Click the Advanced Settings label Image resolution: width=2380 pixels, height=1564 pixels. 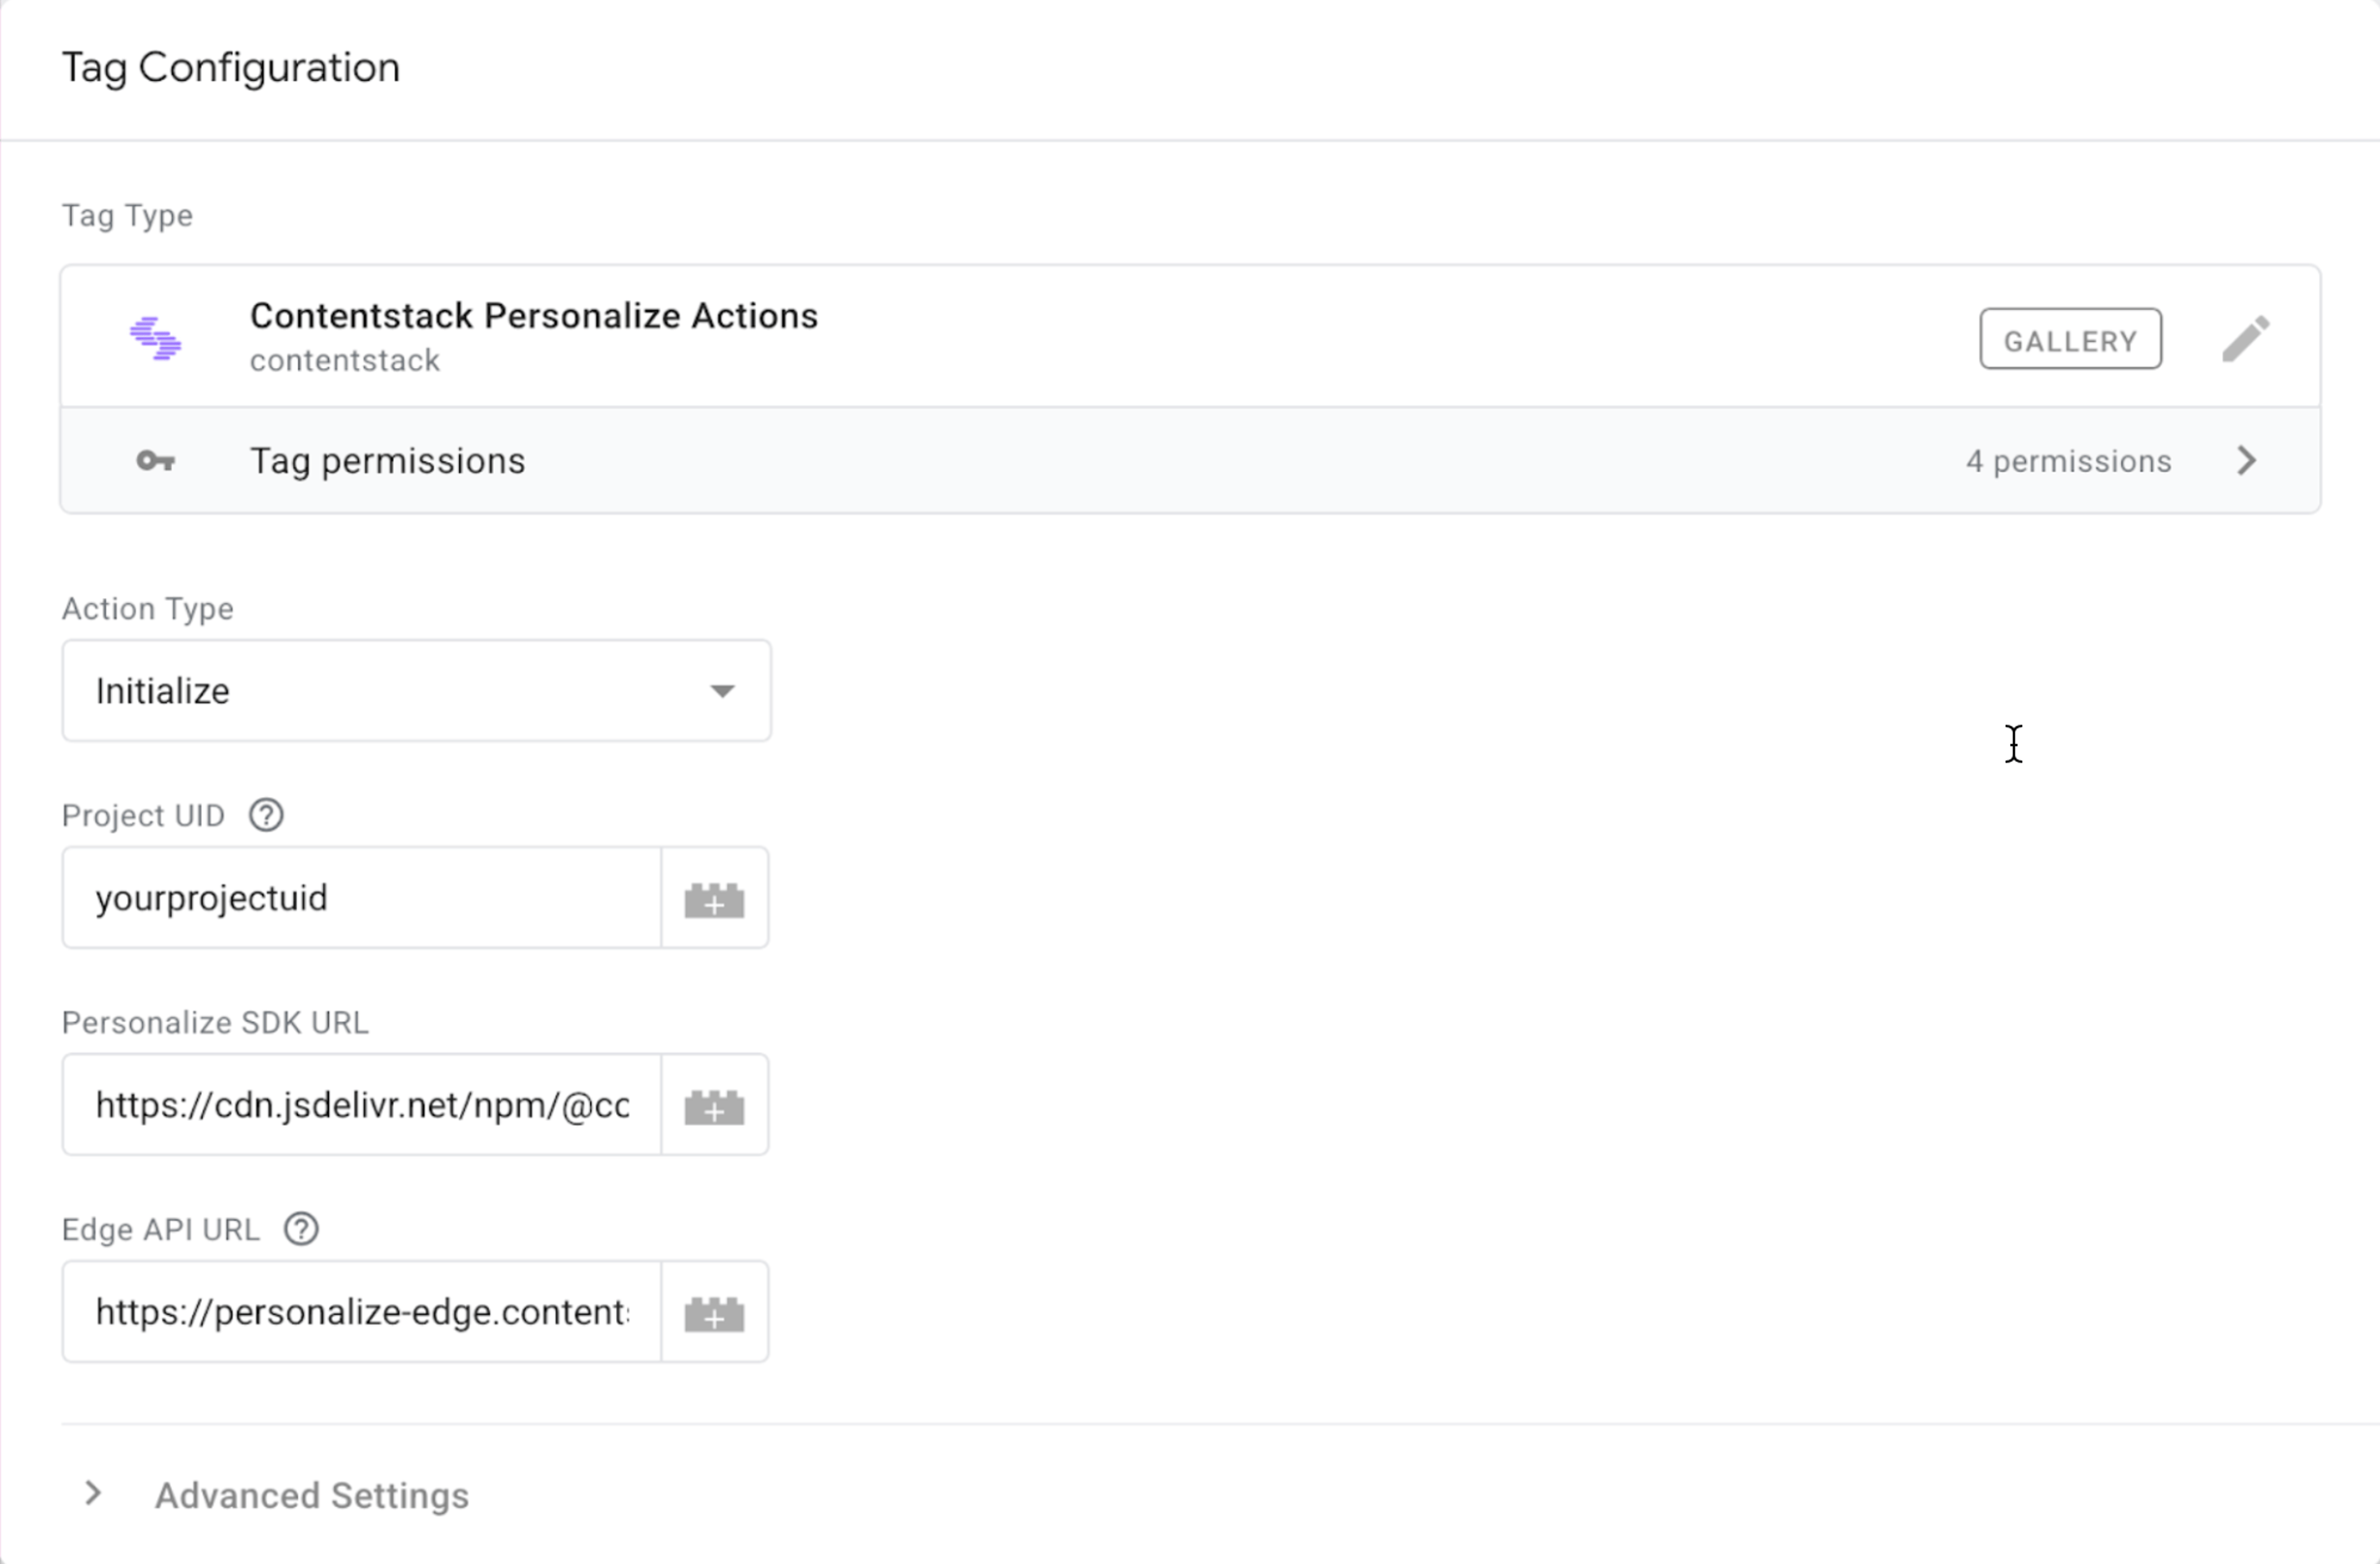(x=312, y=1496)
